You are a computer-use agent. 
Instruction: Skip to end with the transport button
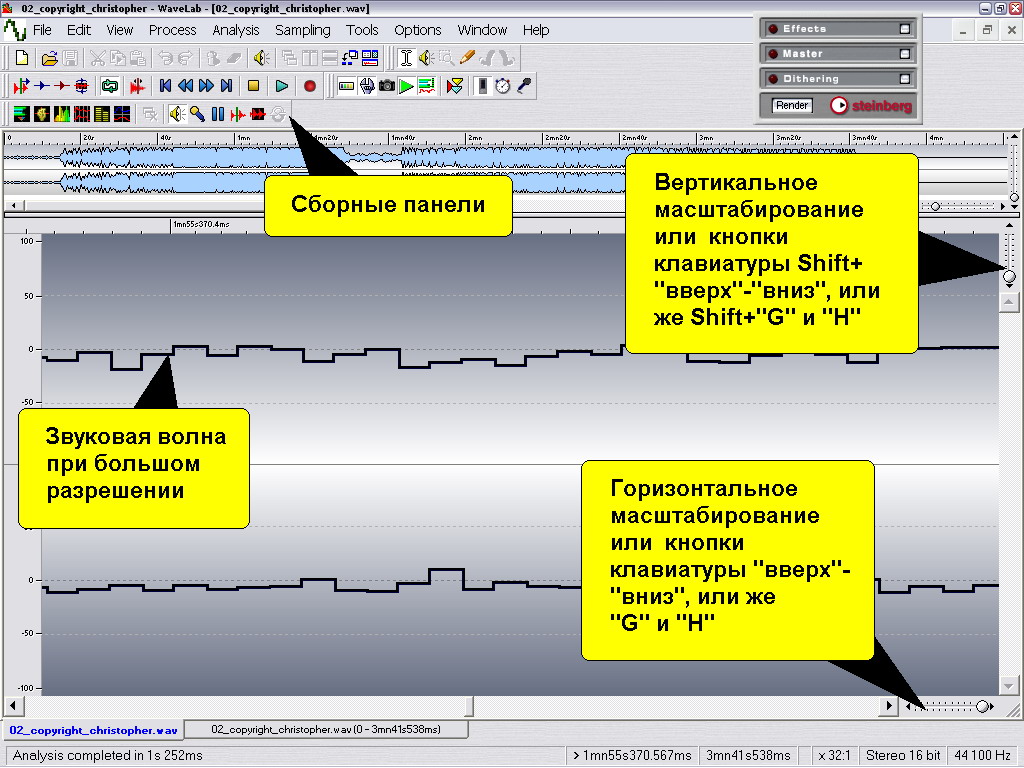tap(227, 86)
